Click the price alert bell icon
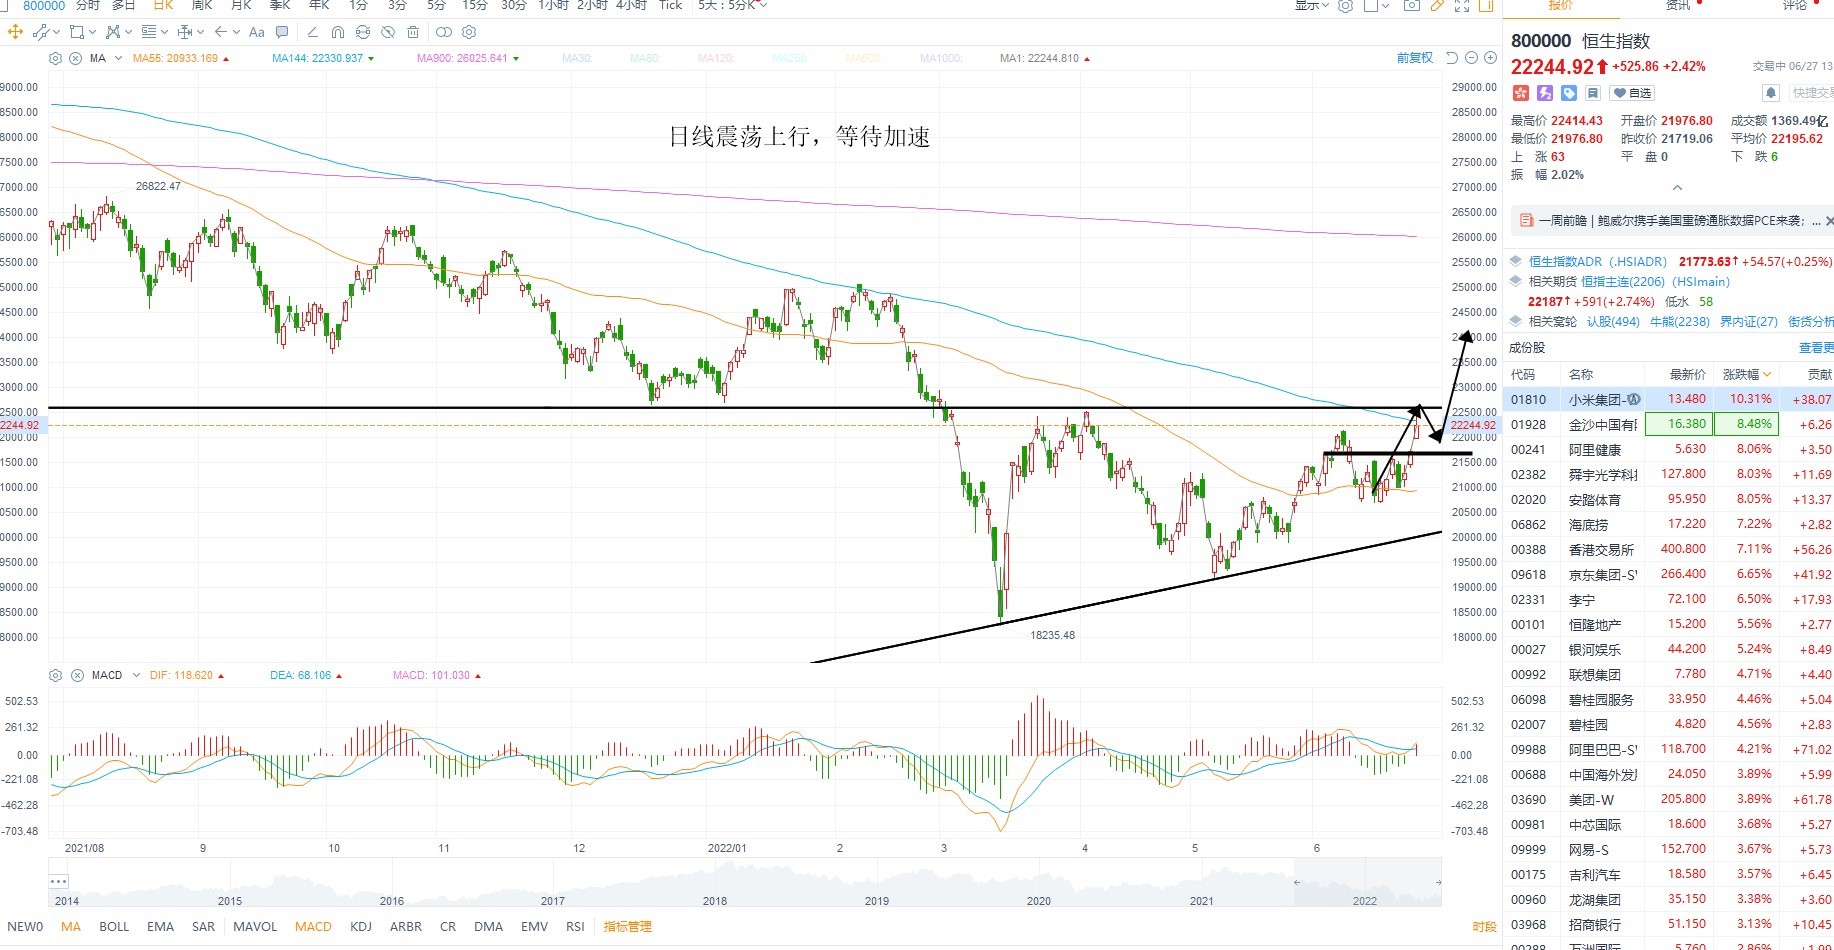Screen dimensions: 1834x950 [x=1771, y=93]
